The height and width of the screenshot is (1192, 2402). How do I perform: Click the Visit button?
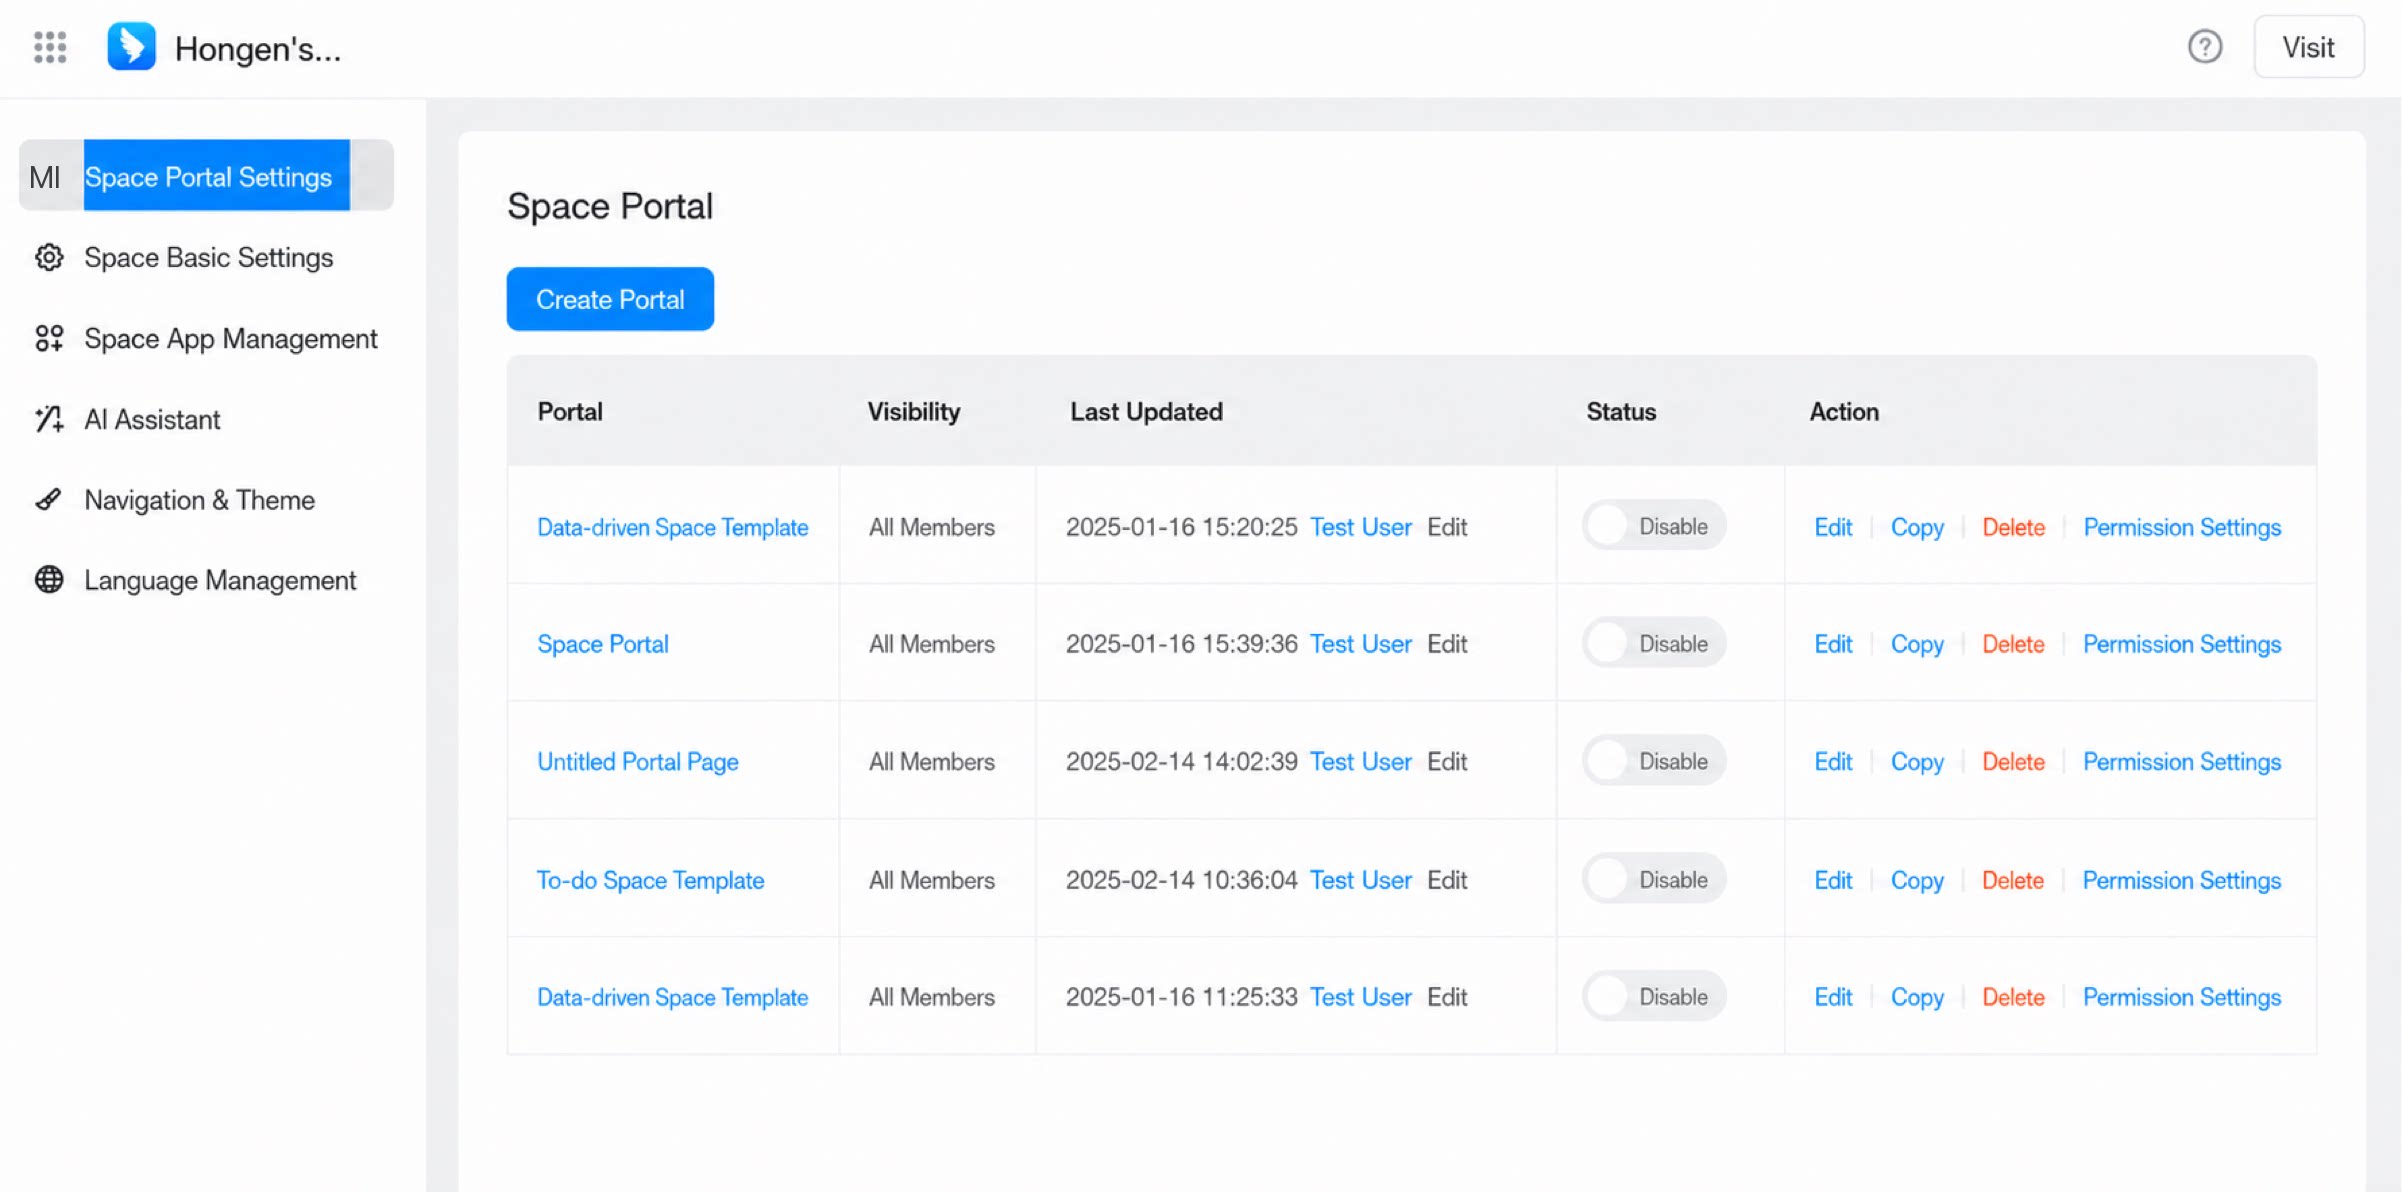[x=2308, y=47]
